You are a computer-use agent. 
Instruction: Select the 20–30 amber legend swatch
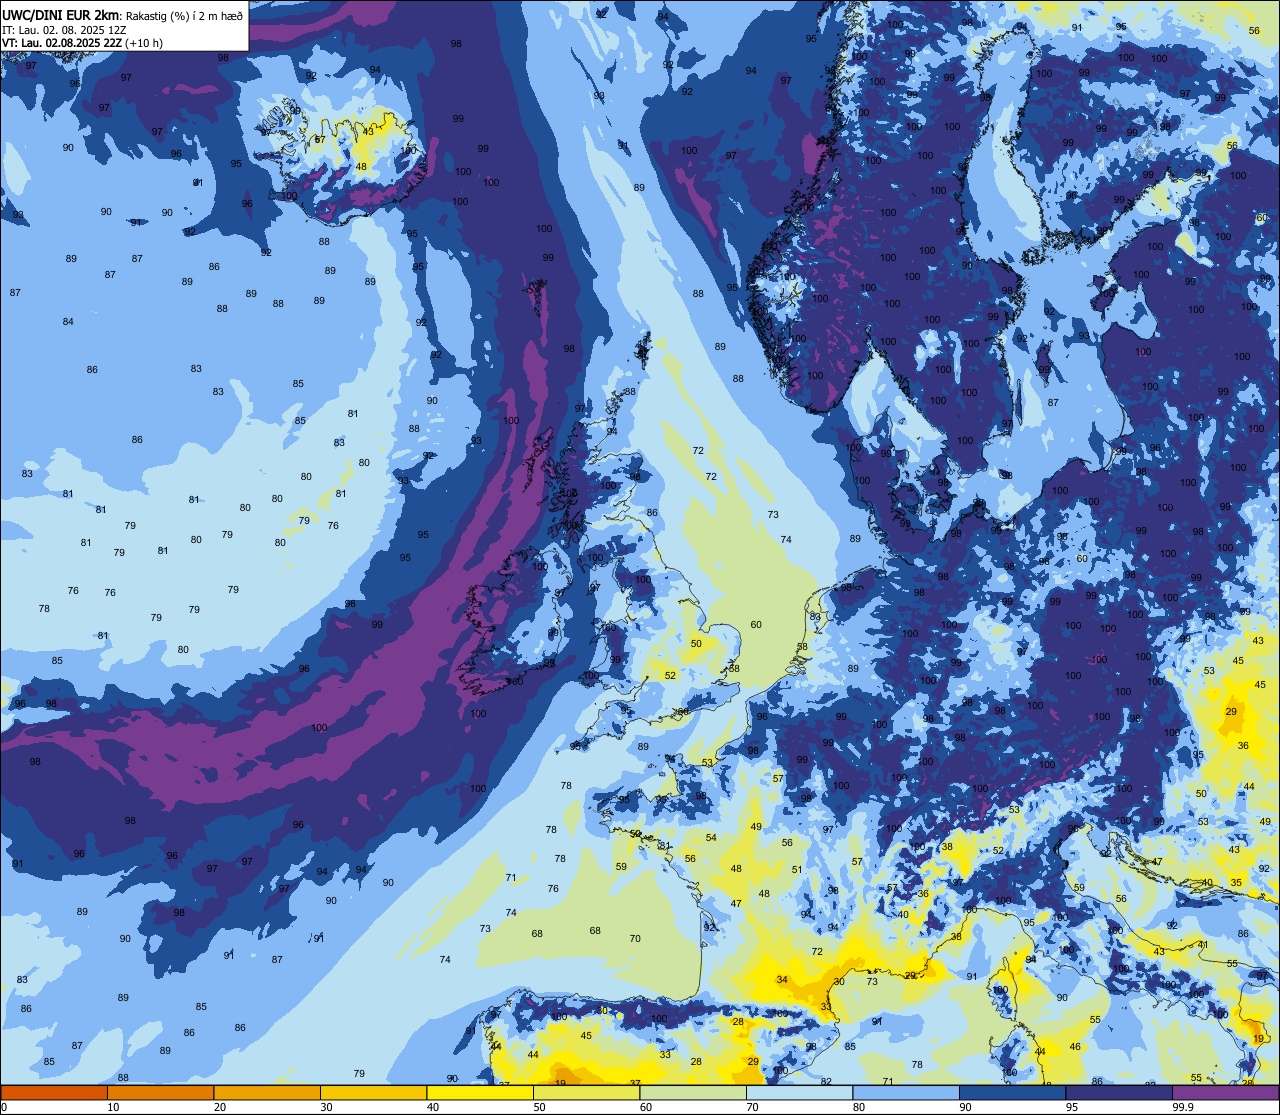[267, 1092]
